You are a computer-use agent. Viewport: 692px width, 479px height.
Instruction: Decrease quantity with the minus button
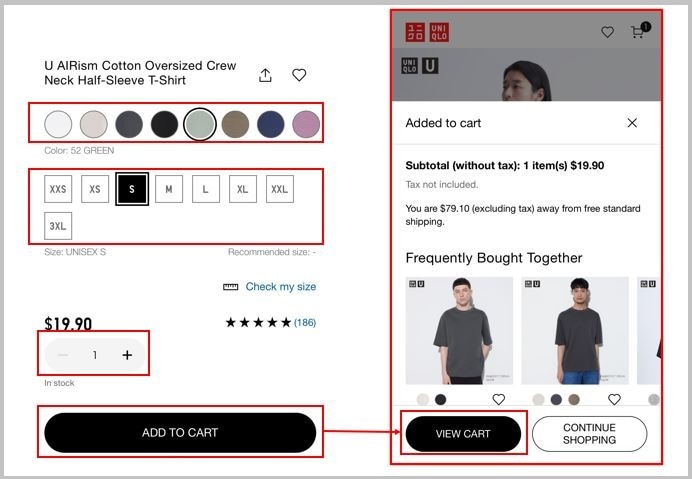click(63, 355)
